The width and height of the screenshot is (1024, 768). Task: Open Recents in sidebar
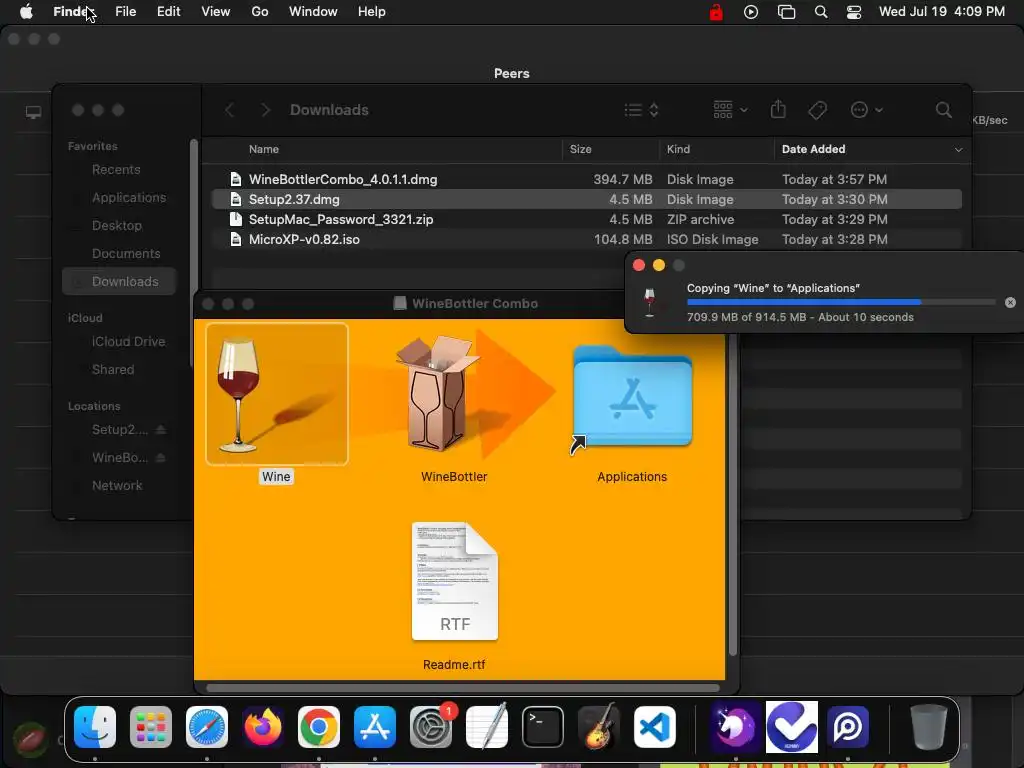point(116,170)
